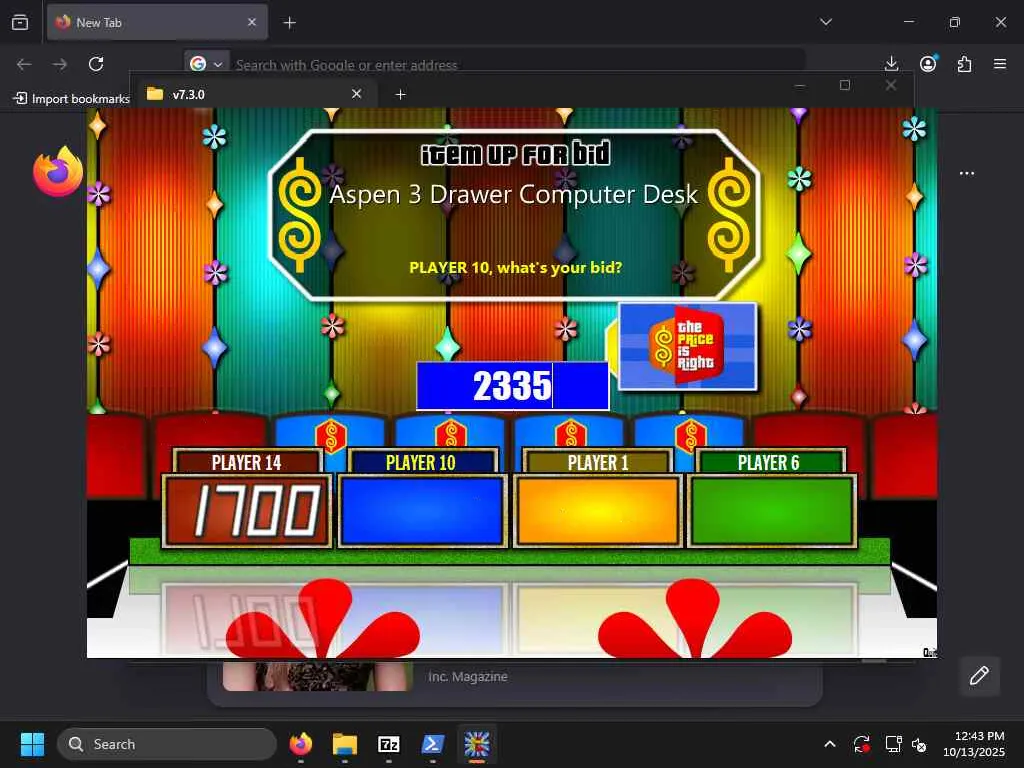
Task: Click the game app icon in taskbar
Action: click(x=477, y=744)
